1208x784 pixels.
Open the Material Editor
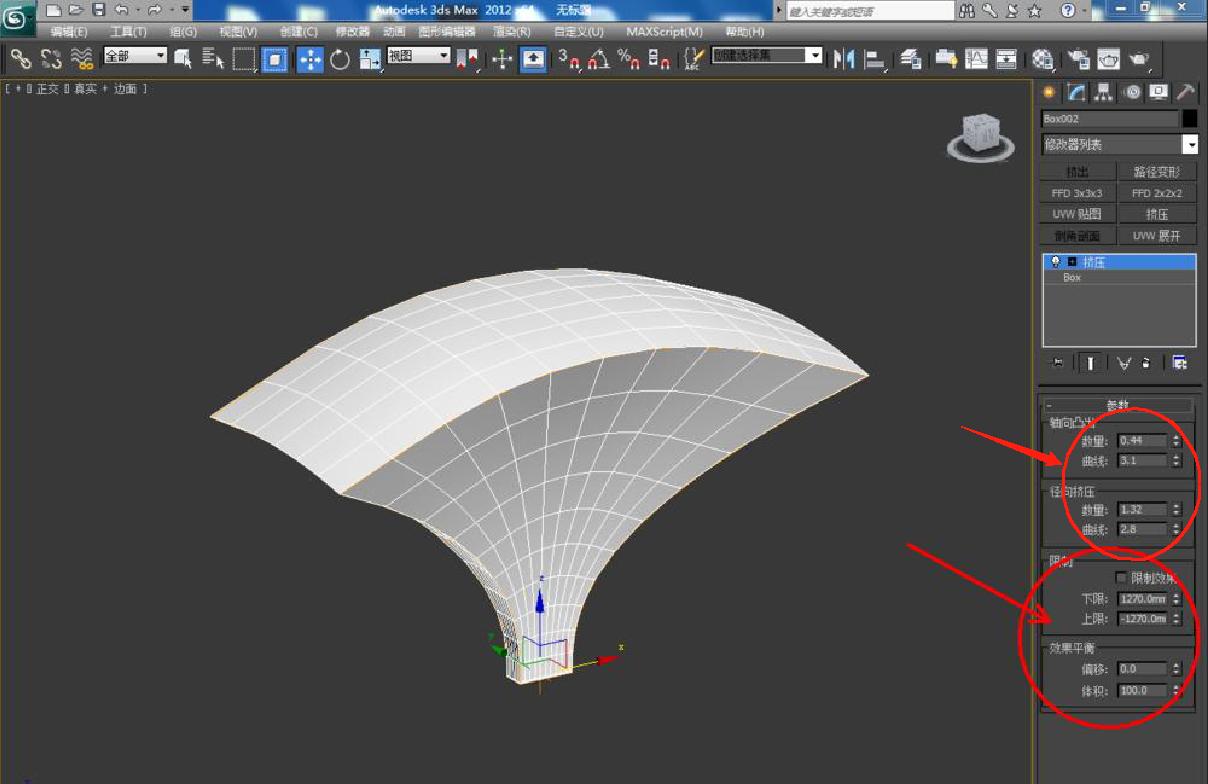pos(1044,58)
